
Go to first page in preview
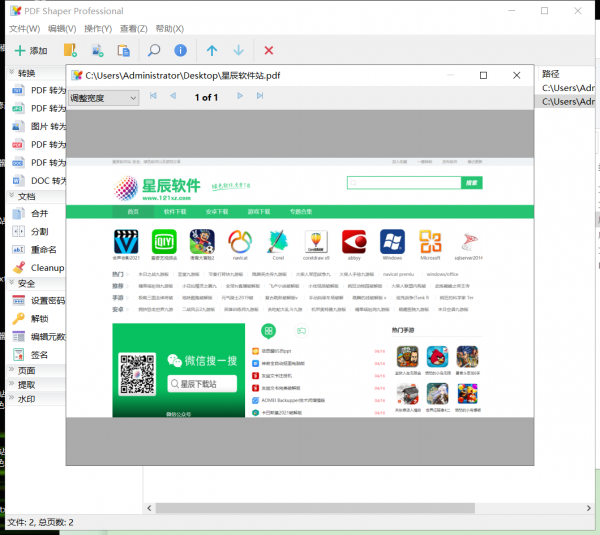coord(153,96)
